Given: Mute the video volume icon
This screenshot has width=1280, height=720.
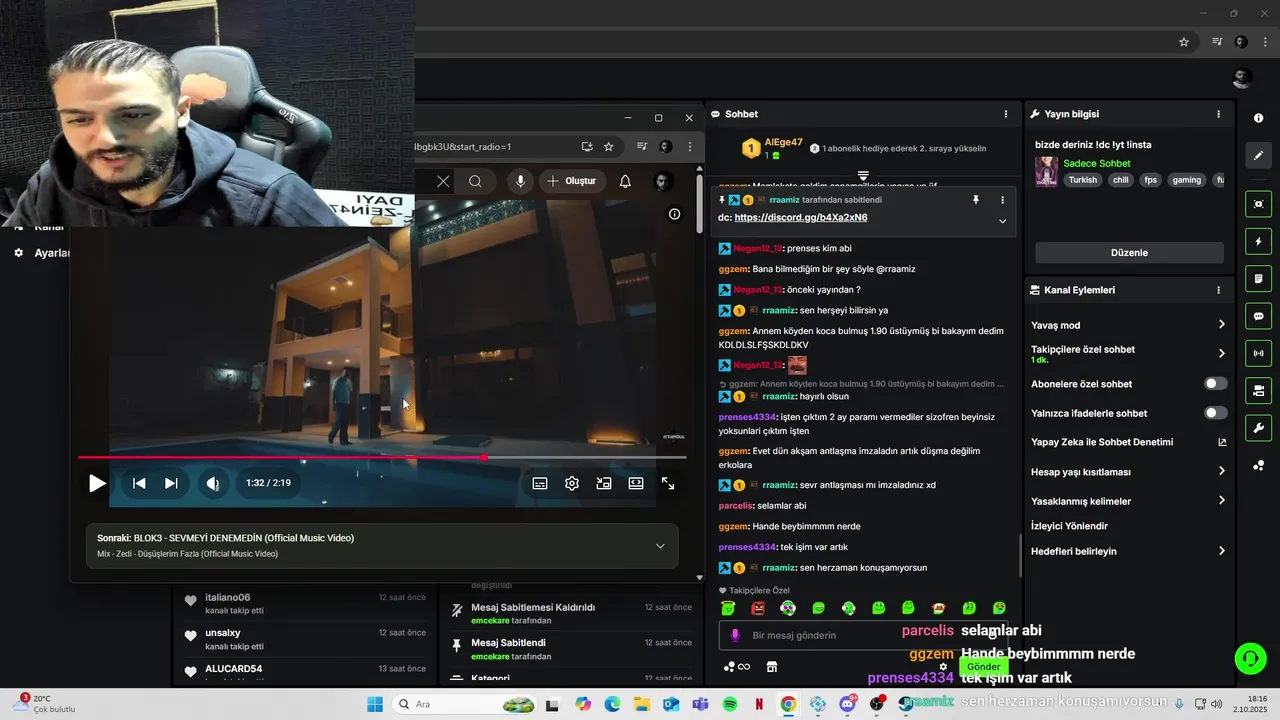Looking at the screenshot, I should 212,483.
